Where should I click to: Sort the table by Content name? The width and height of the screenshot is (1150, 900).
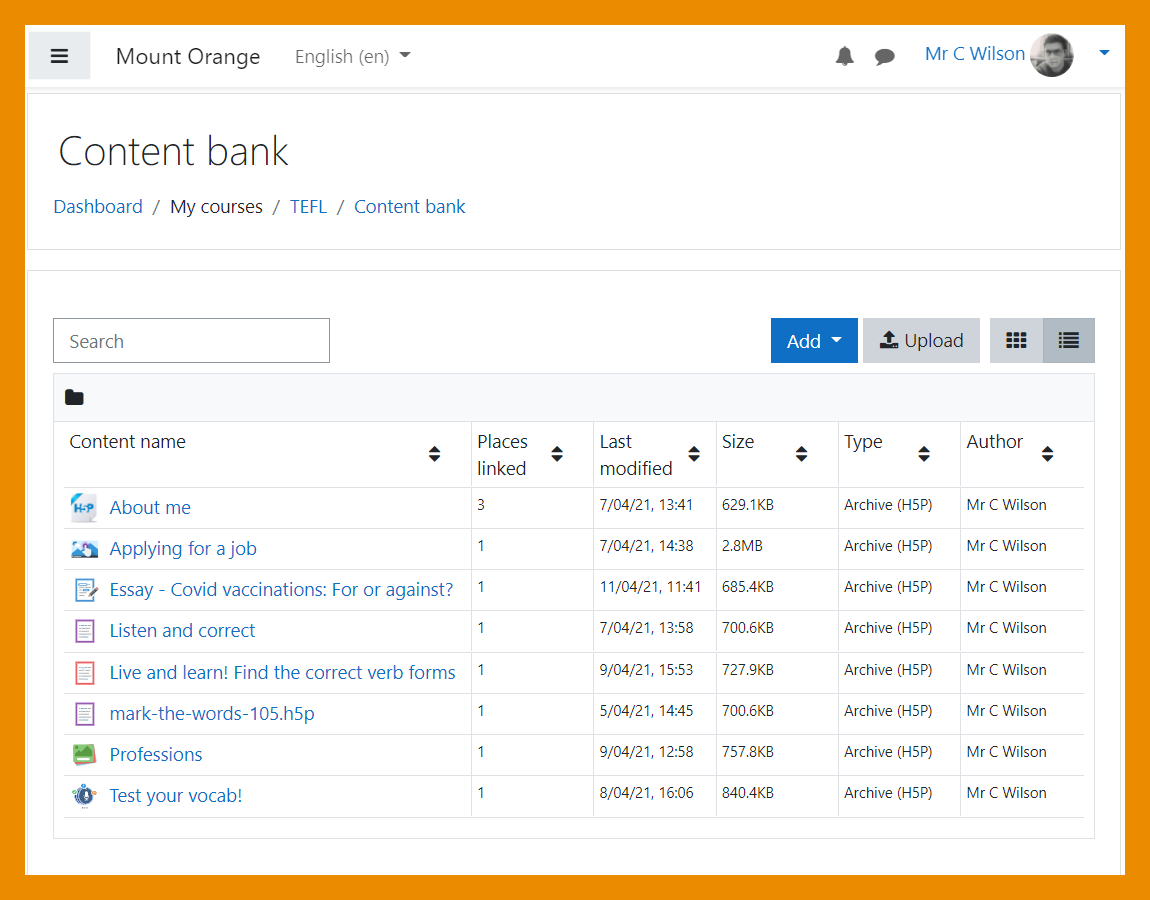tap(434, 454)
